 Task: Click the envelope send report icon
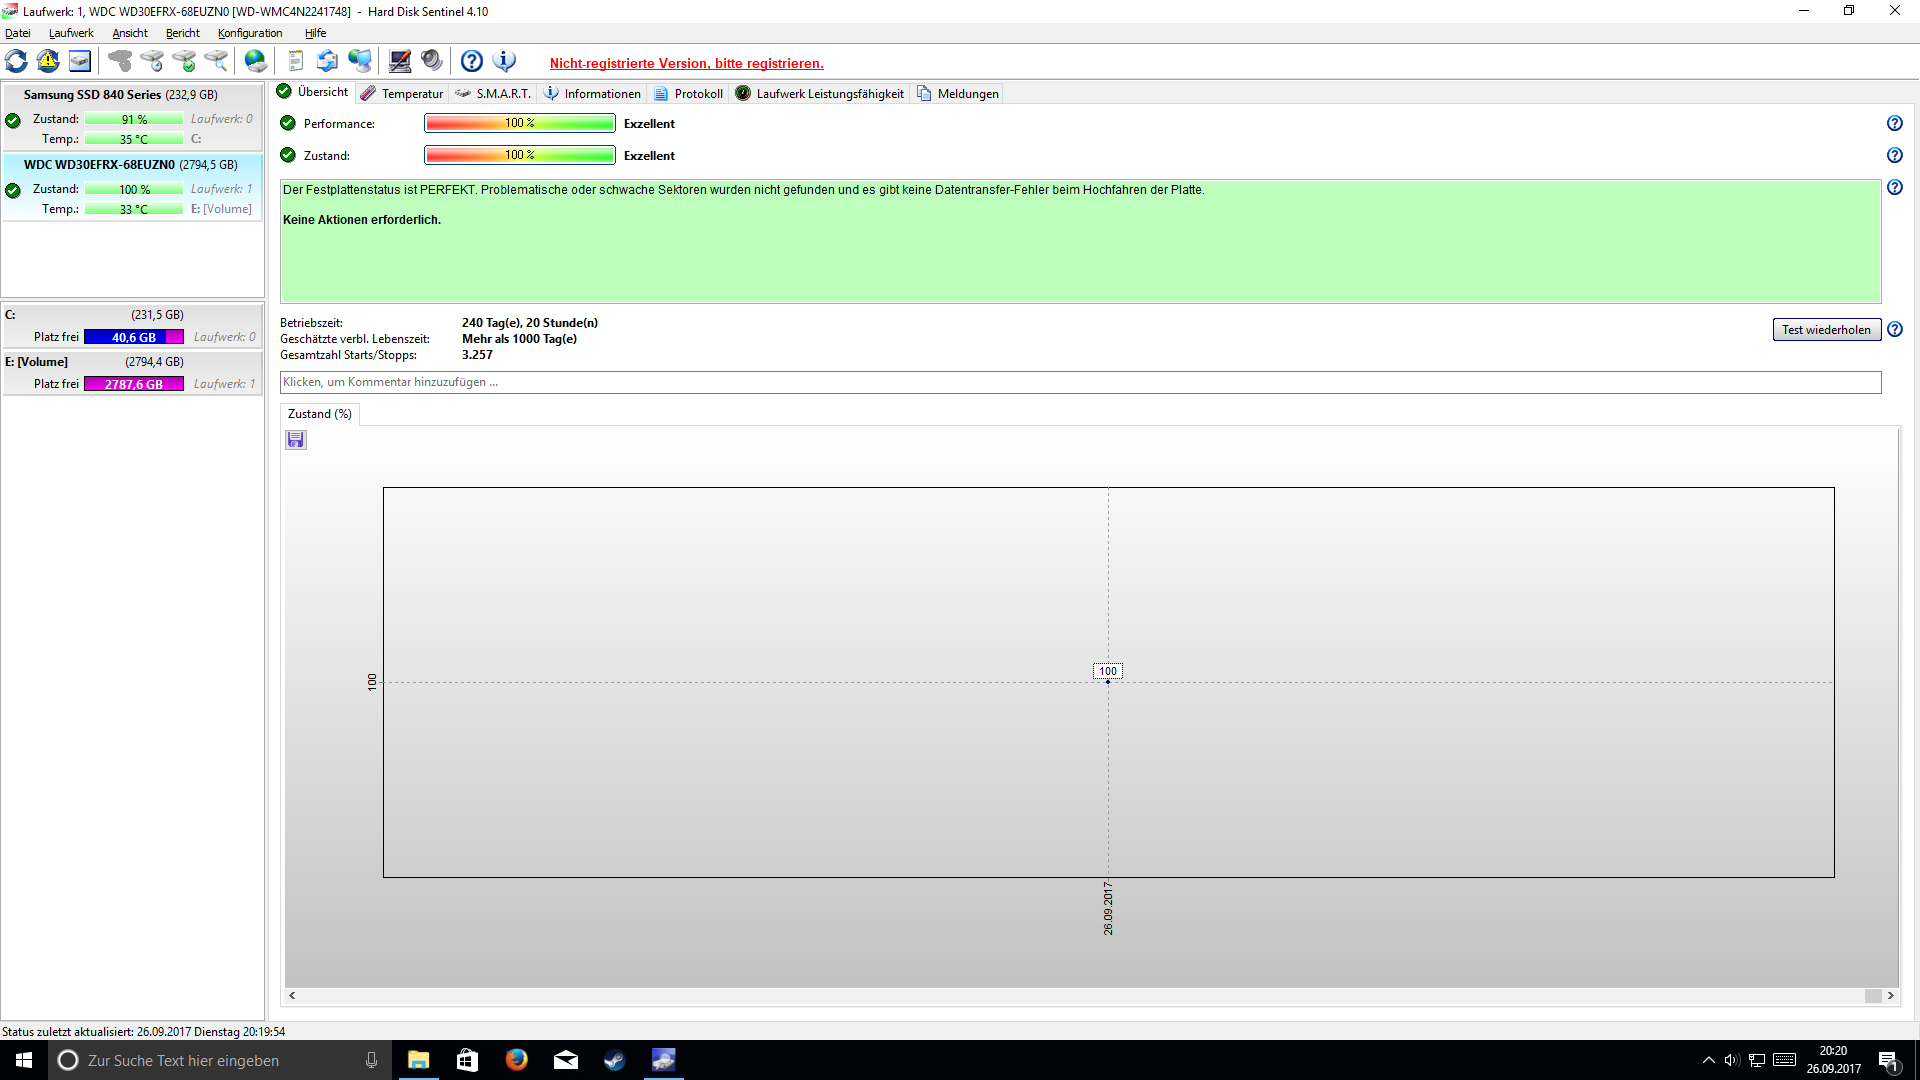pyautogui.click(x=327, y=61)
